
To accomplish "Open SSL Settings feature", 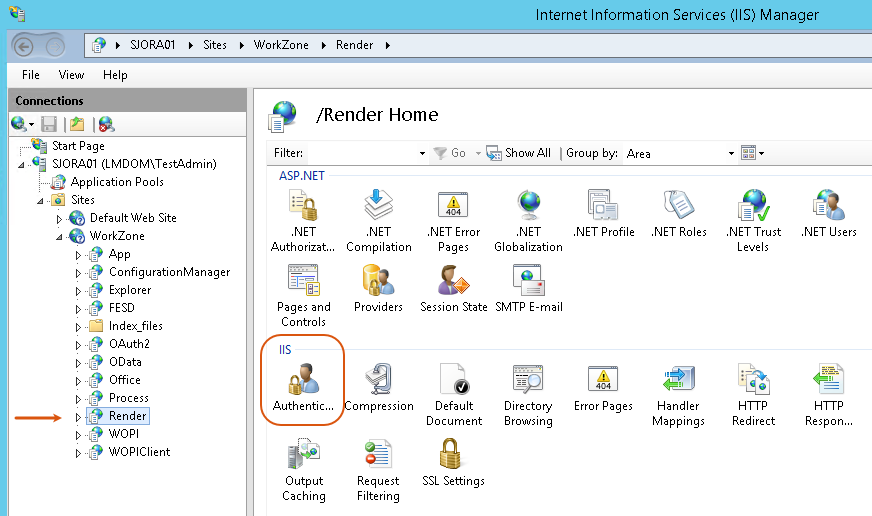I will 453,463.
